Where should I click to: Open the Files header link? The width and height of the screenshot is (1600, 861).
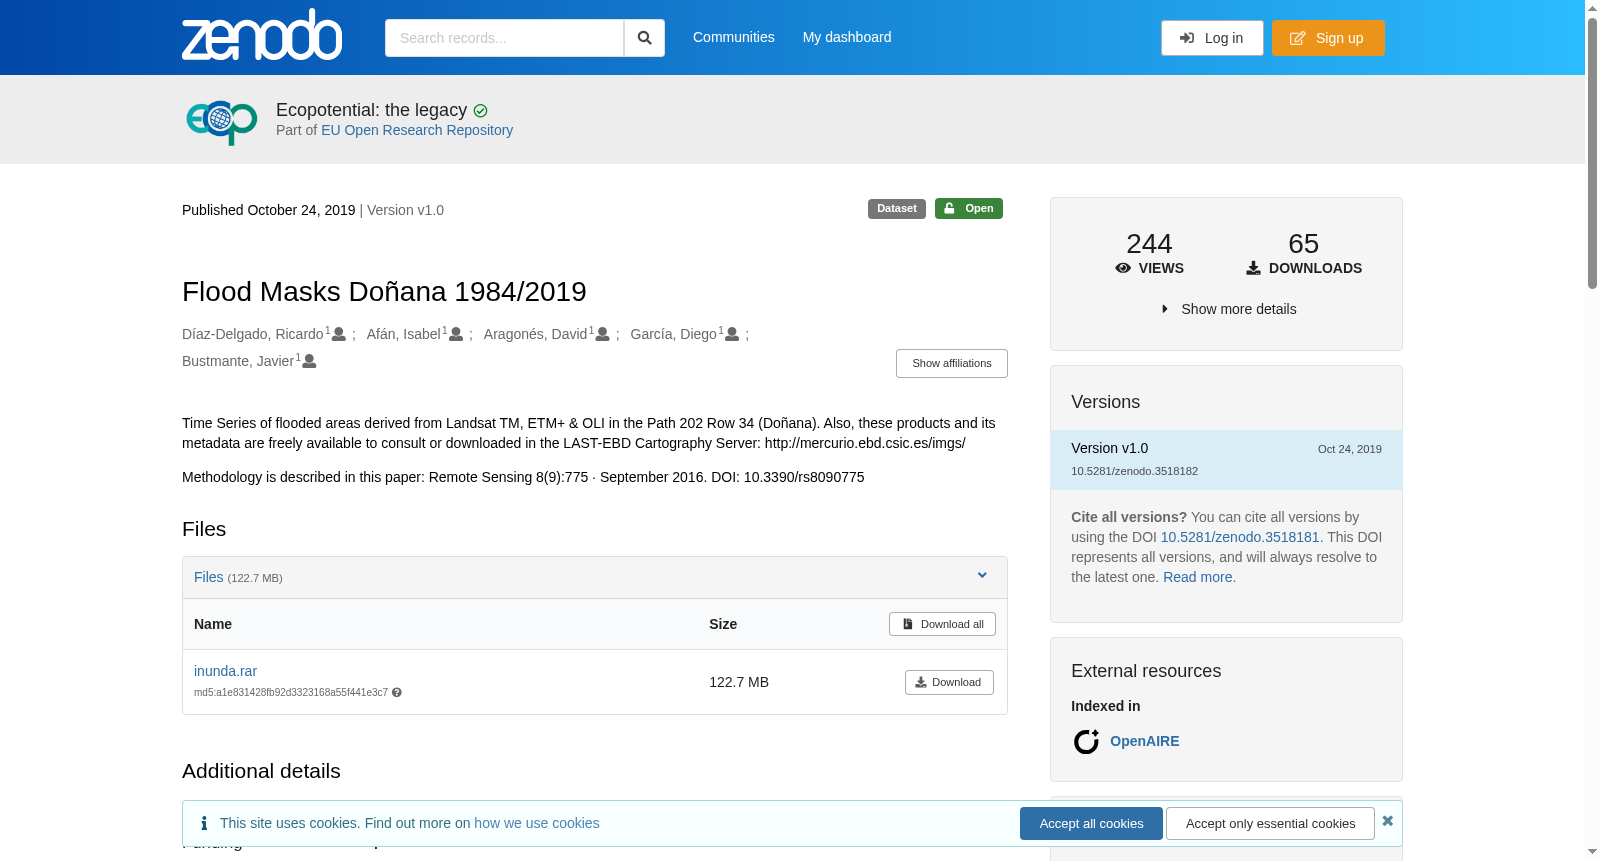208,577
